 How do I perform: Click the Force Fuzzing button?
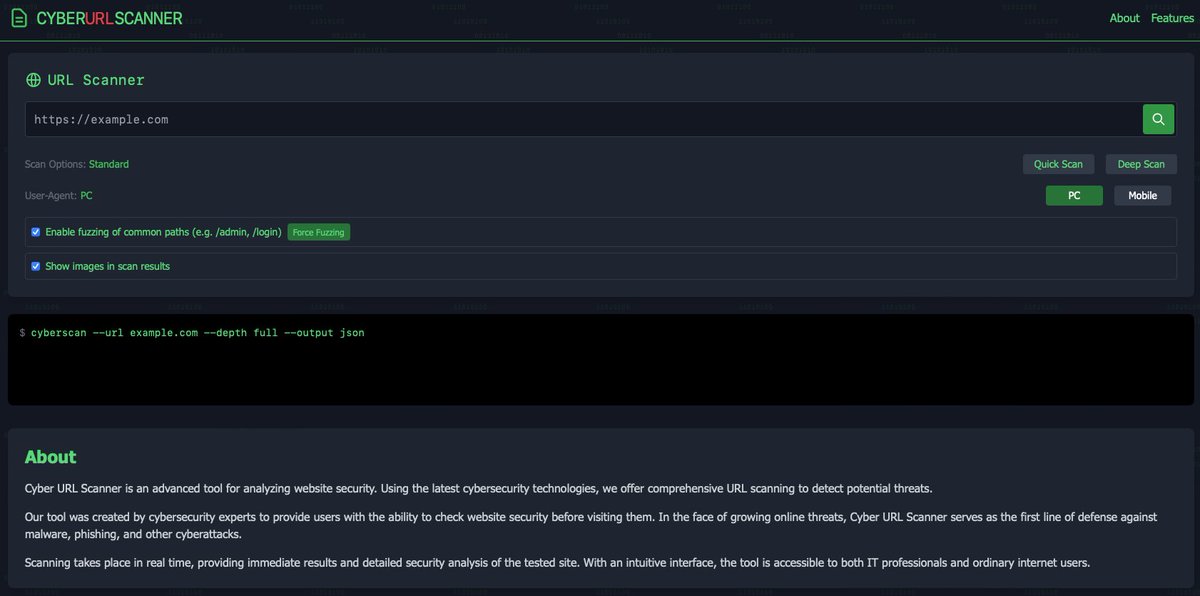coord(318,231)
